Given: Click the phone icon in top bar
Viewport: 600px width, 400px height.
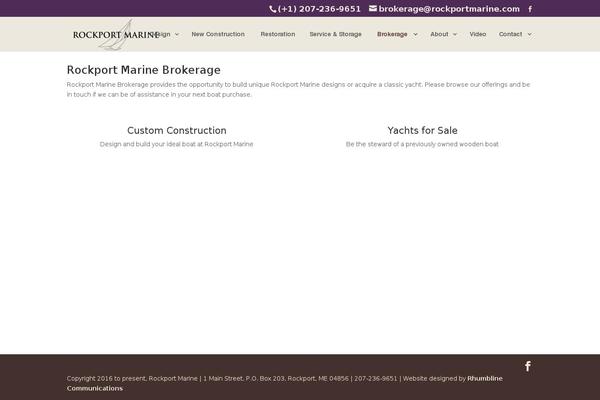Looking at the screenshot, I should click(272, 9).
